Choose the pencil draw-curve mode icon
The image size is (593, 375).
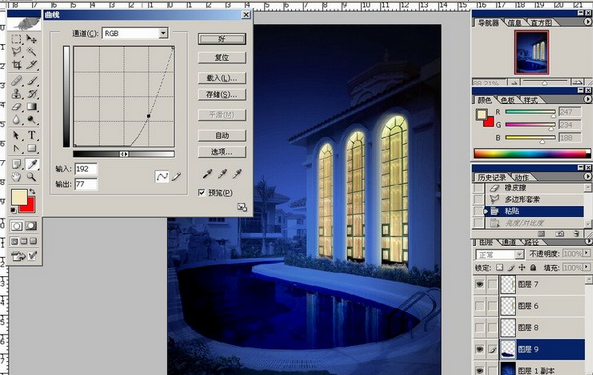coord(176,177)
